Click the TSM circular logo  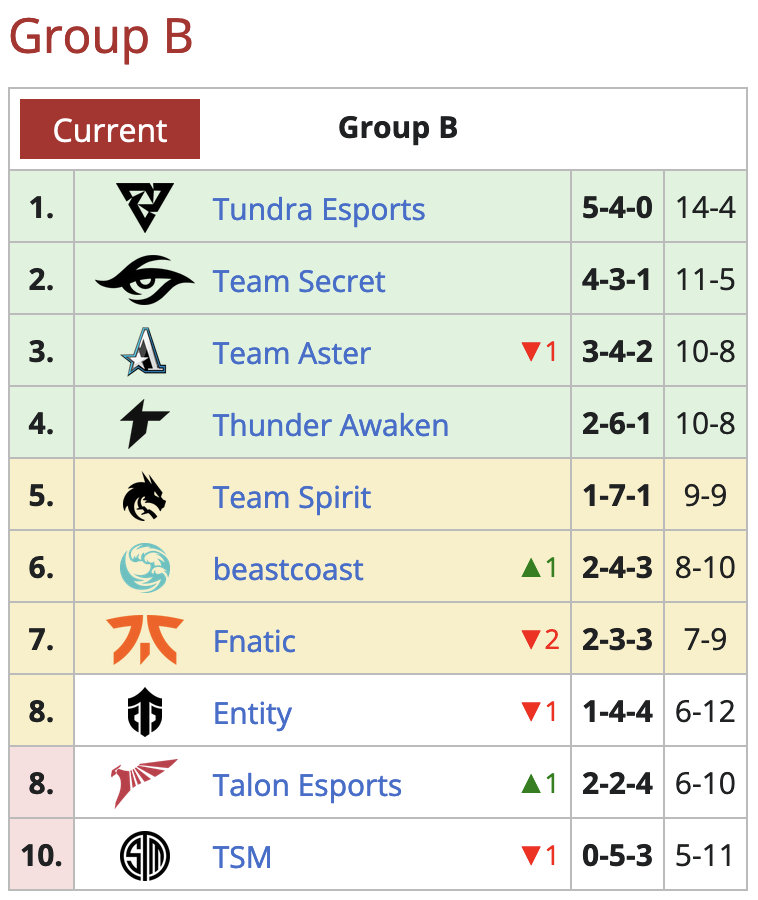pos(144,857)
